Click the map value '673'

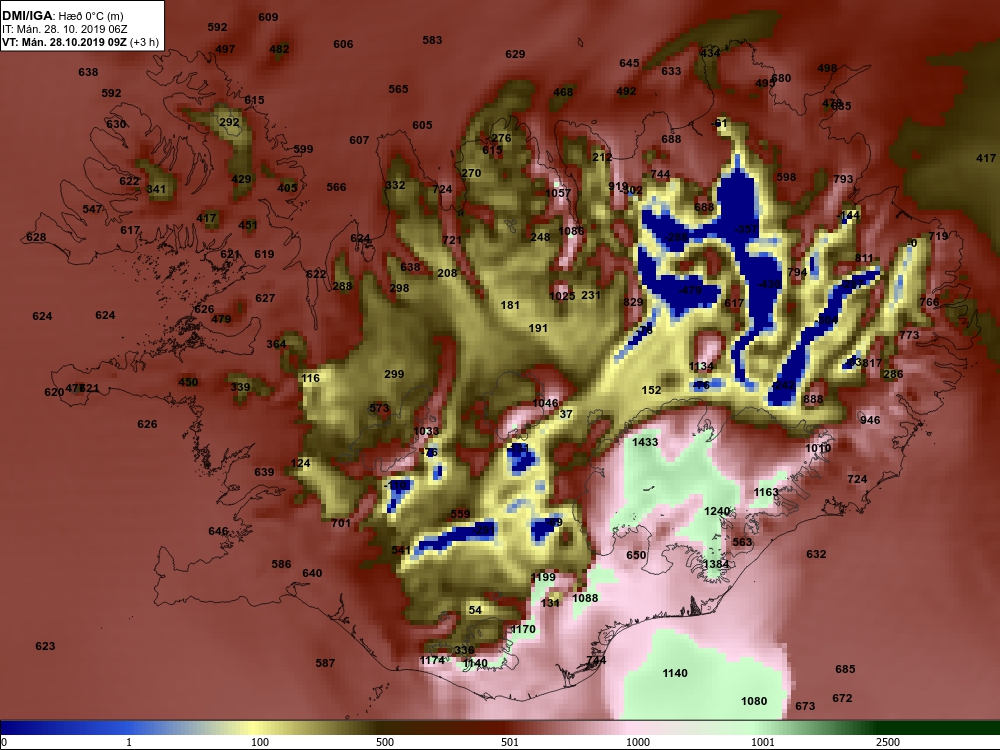tap(805, 707)
